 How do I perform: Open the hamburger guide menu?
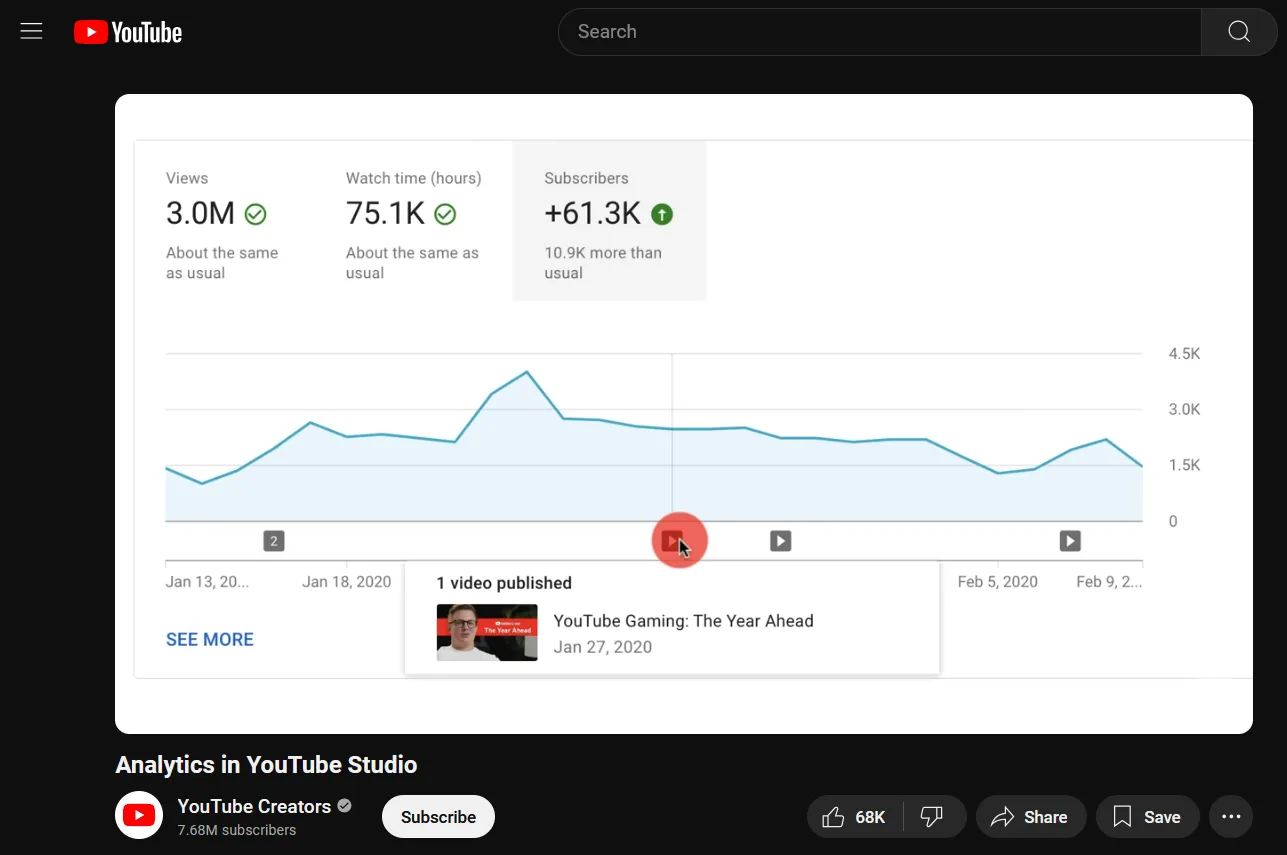point(32,31)
